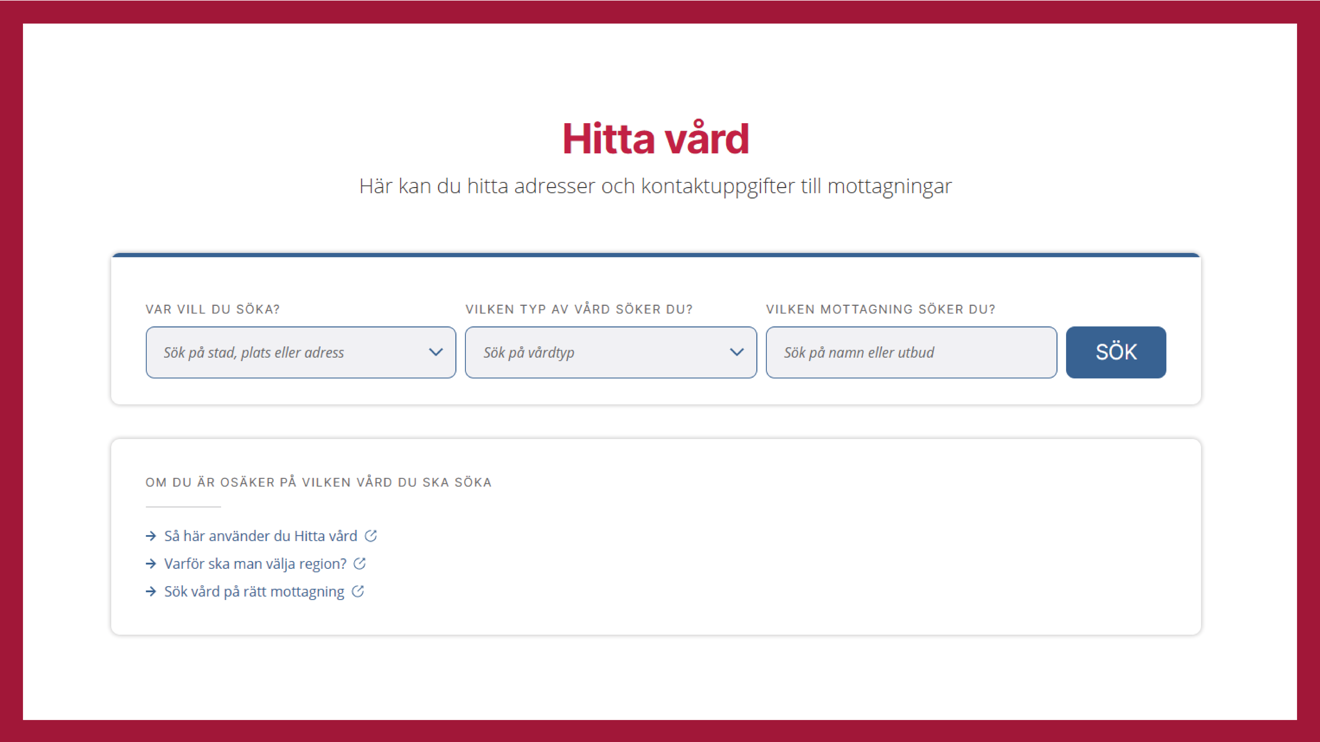1320x742 pixels.
Task: Click the 'VAR VILL DU SÖKA?' label
Action: tap(212, 310)
